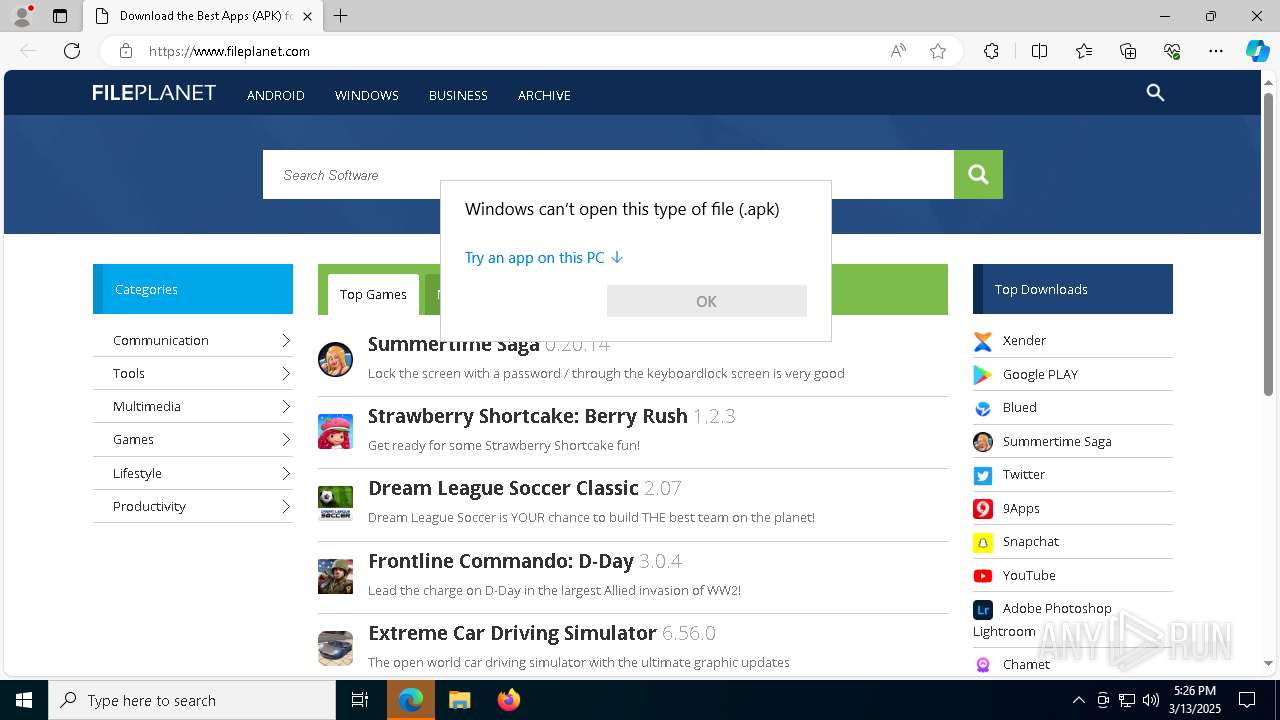Click the Chamet app icon

point(983,665)
